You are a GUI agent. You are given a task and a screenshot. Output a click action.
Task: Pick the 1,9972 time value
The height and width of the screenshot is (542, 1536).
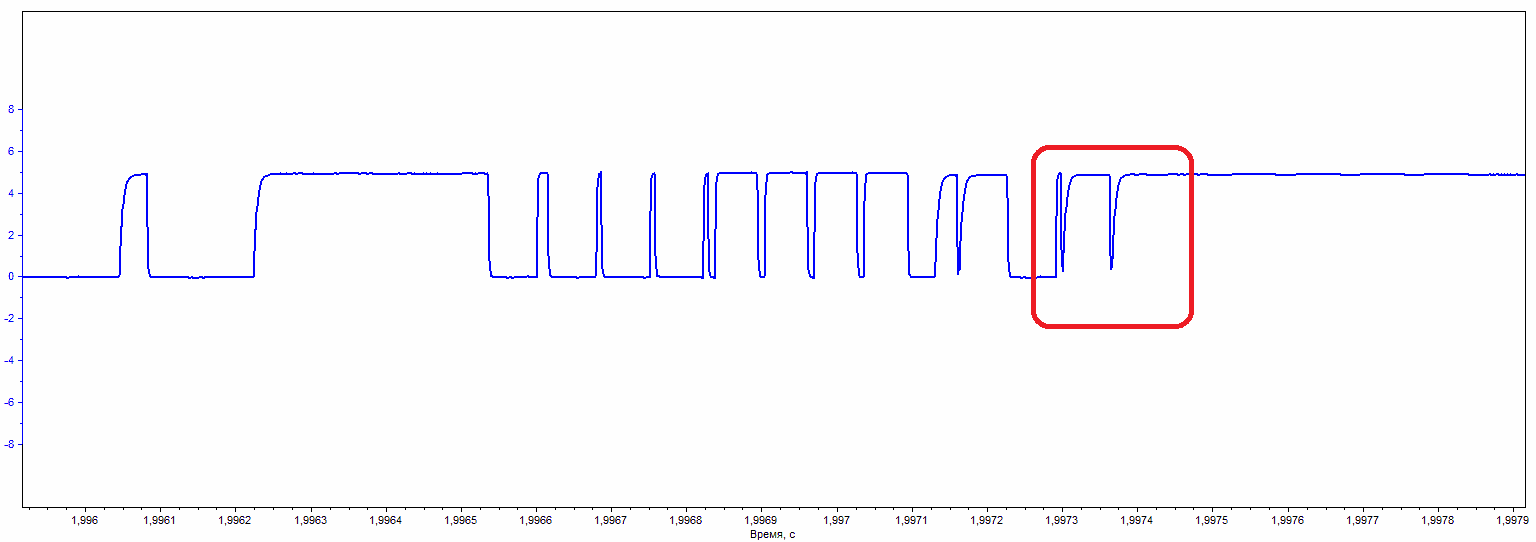tap(987, 521)
